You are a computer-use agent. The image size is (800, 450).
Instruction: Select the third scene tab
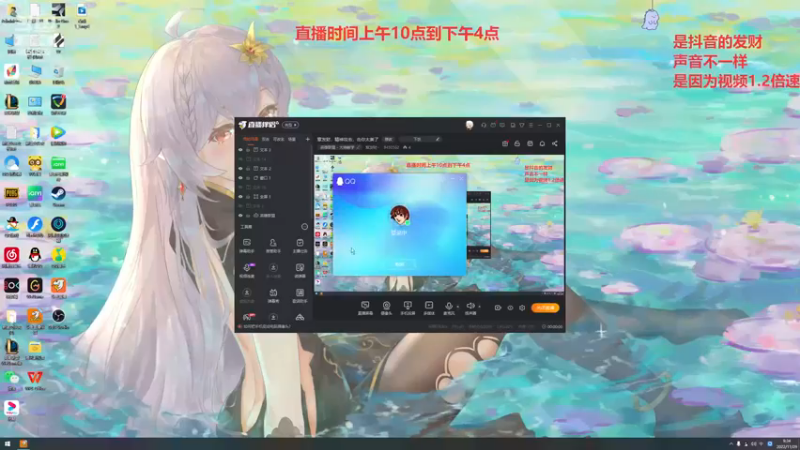[x=278, y=139]
